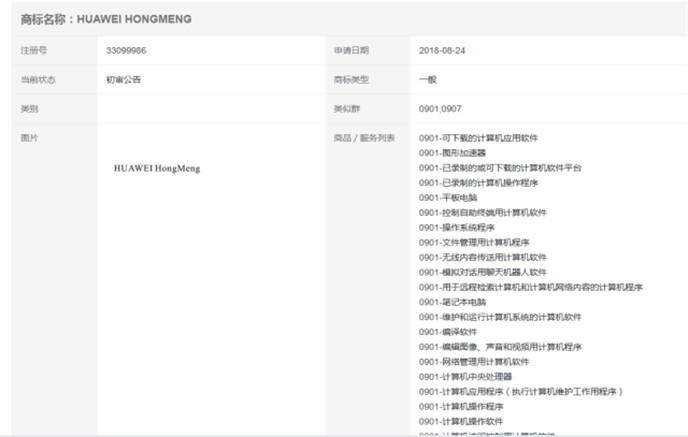The height and width of the screenshot is (437, 688).
Task: Click item 0901-计算机操作程序
Action: [x=461, y=407]
